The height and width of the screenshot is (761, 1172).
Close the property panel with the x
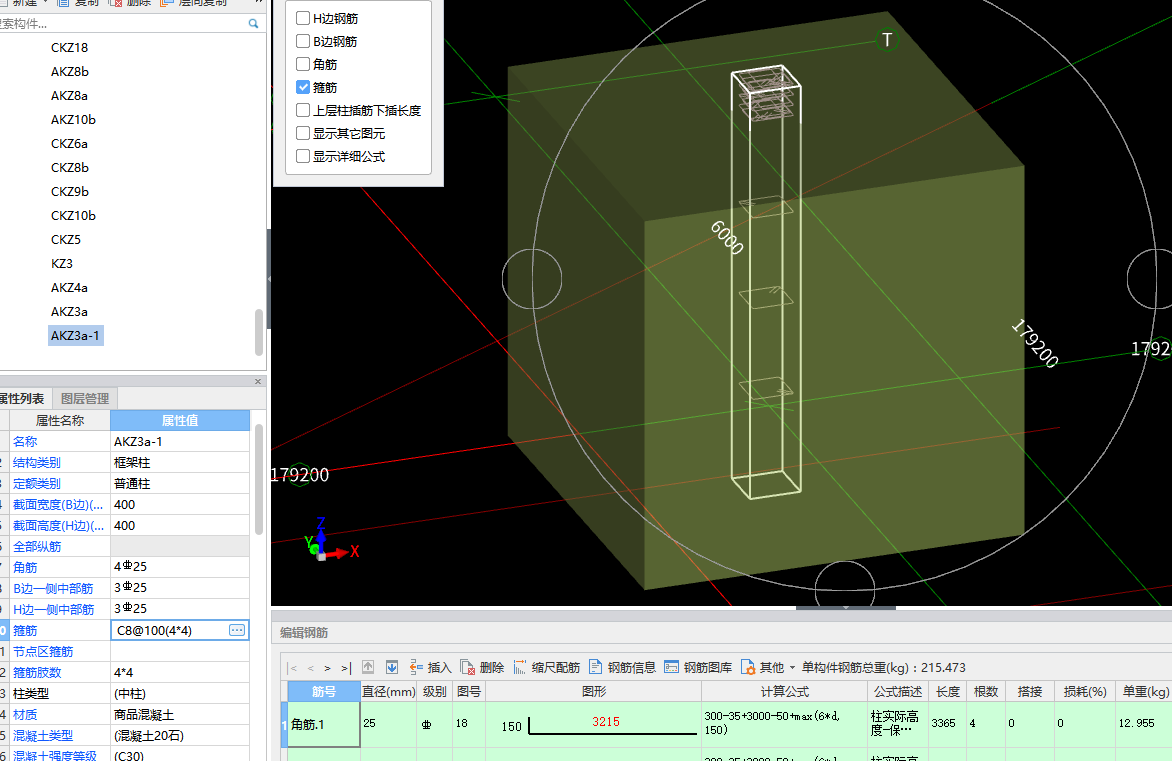pyautogui.click(x=258, y=381)
